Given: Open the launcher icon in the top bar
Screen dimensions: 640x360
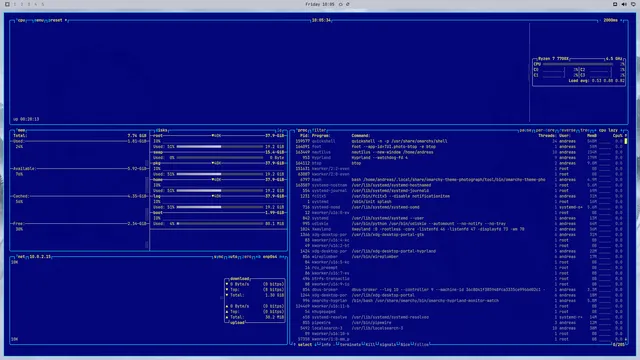Looking at the screenshot, I should click(x=7, y=4).
